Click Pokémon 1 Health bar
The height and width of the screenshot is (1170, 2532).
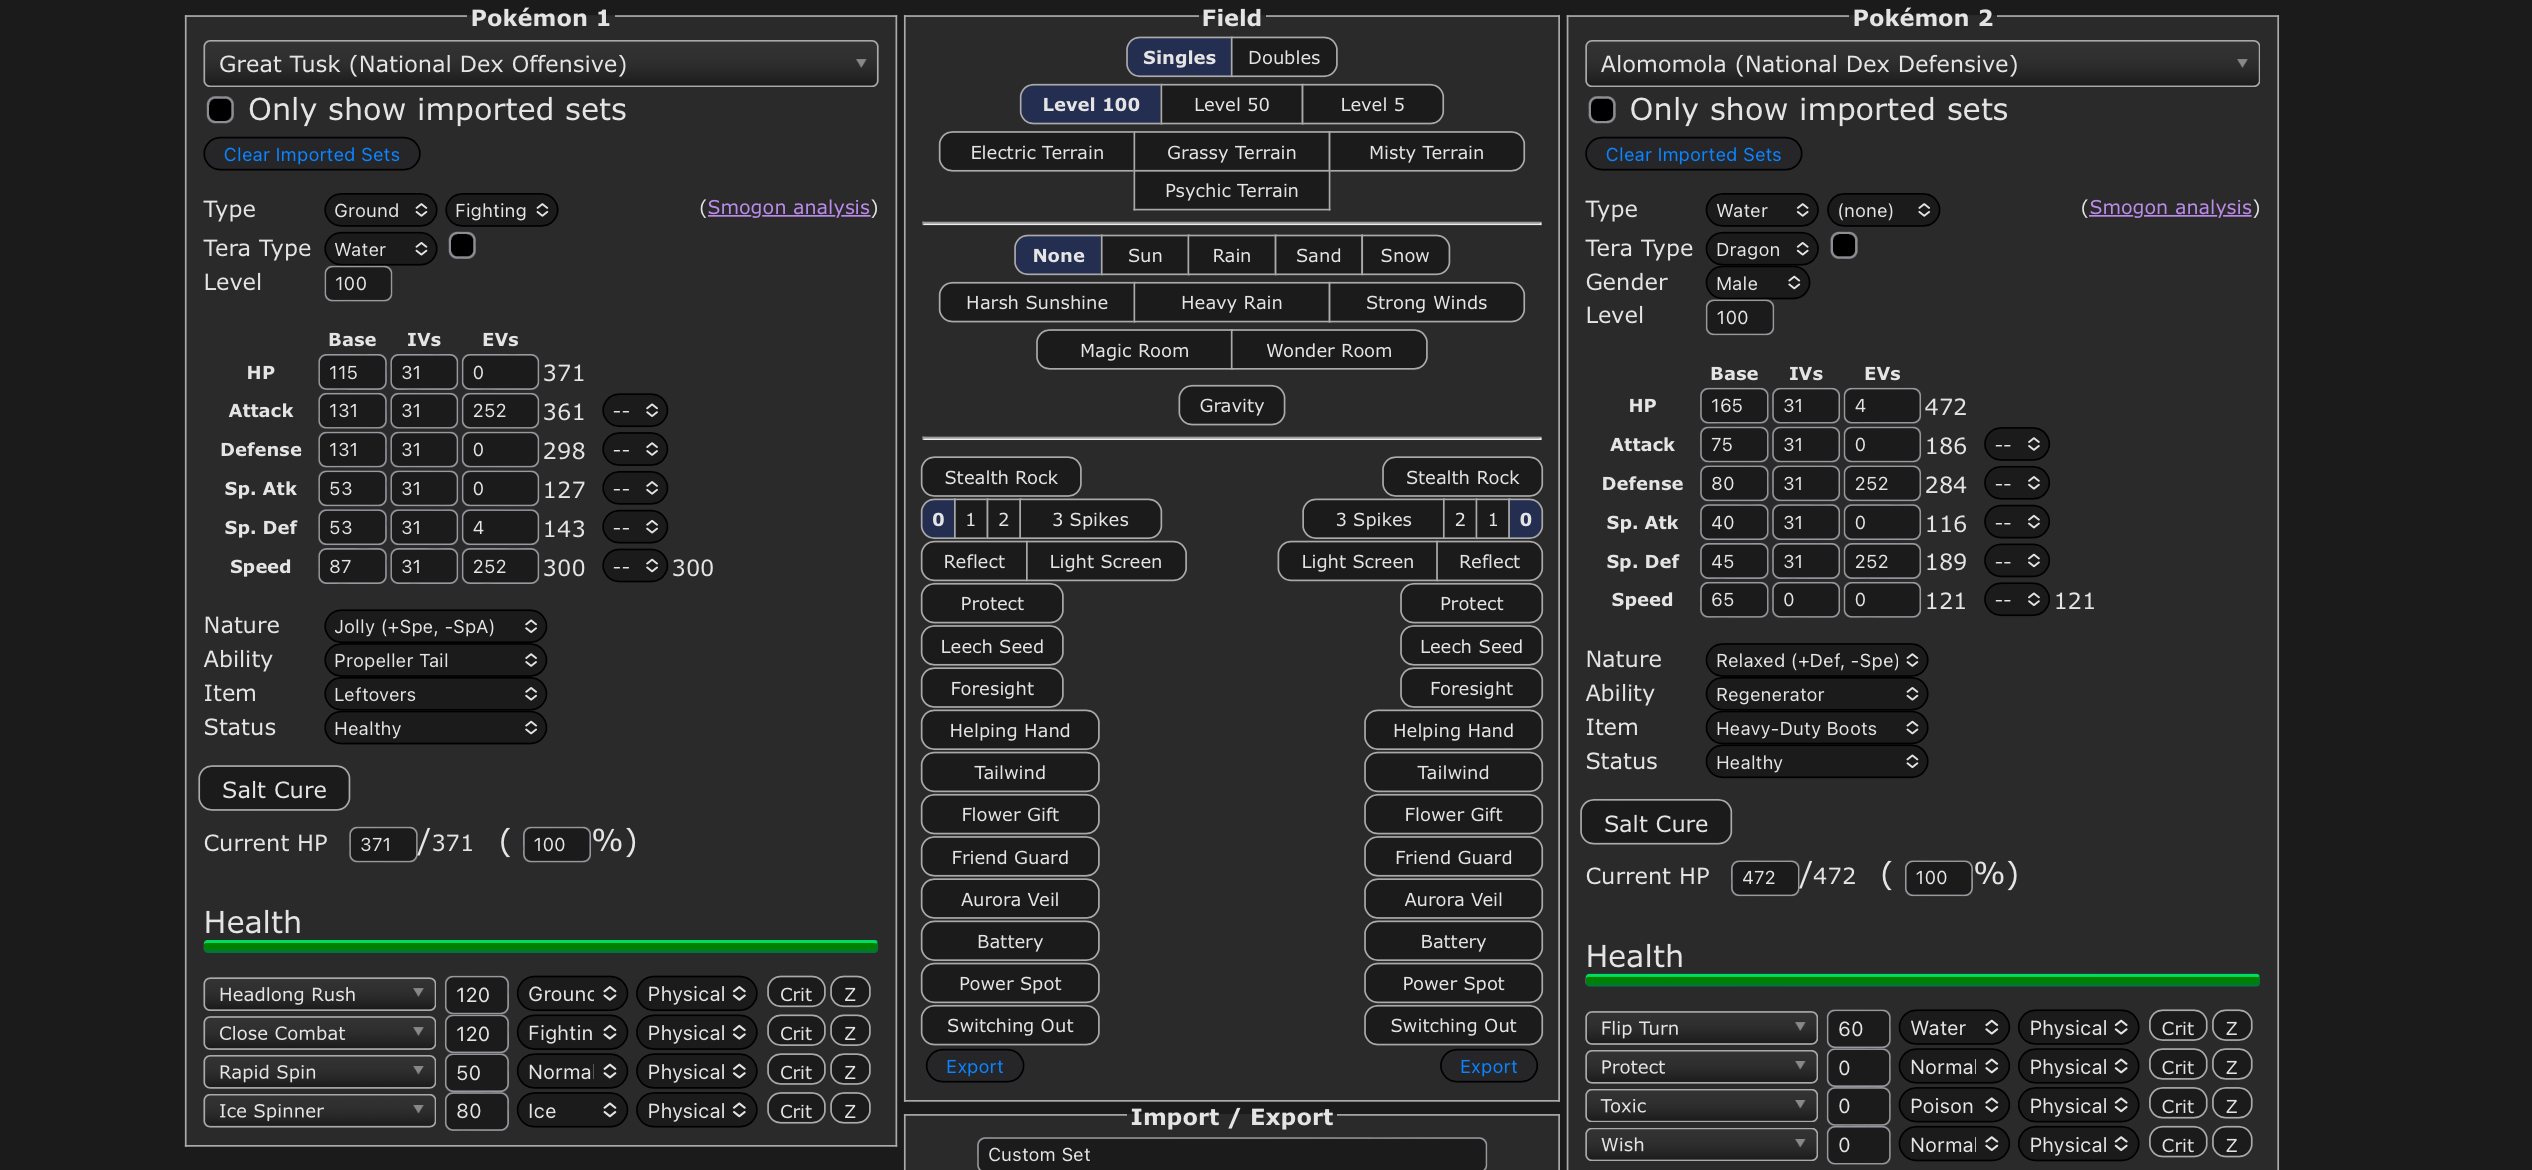(x=541, y=946)
